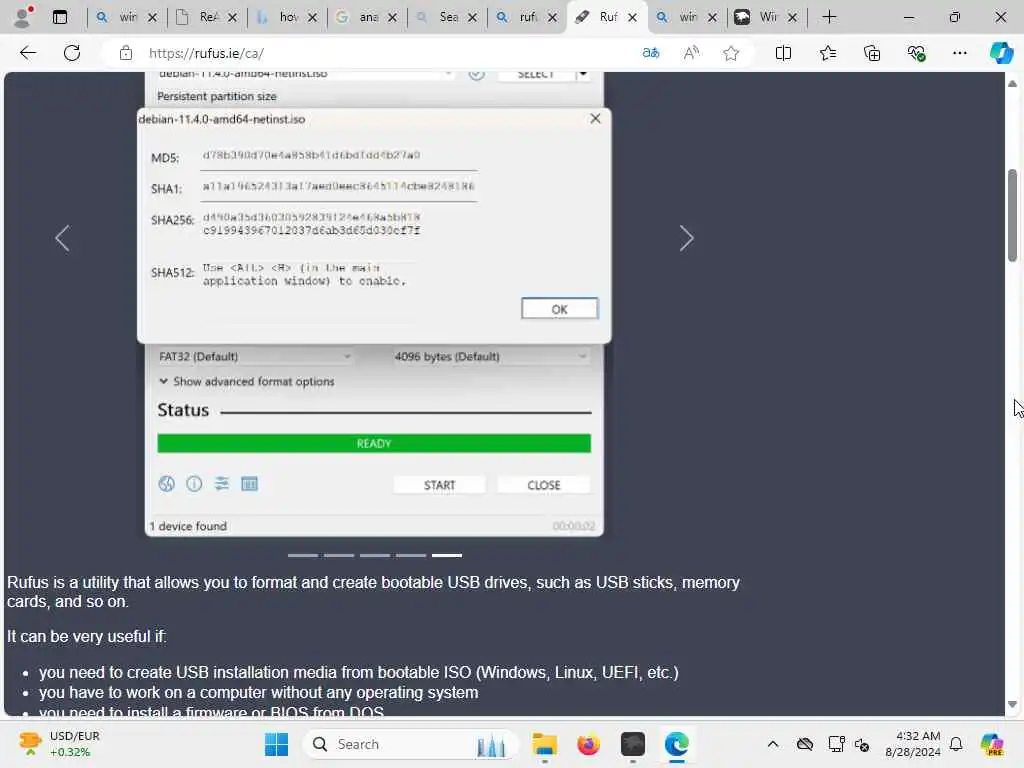The image size is (1024, 768).
Task: Open the Favorites list icon
Action: pyautogui.click(x=827, y=53)
